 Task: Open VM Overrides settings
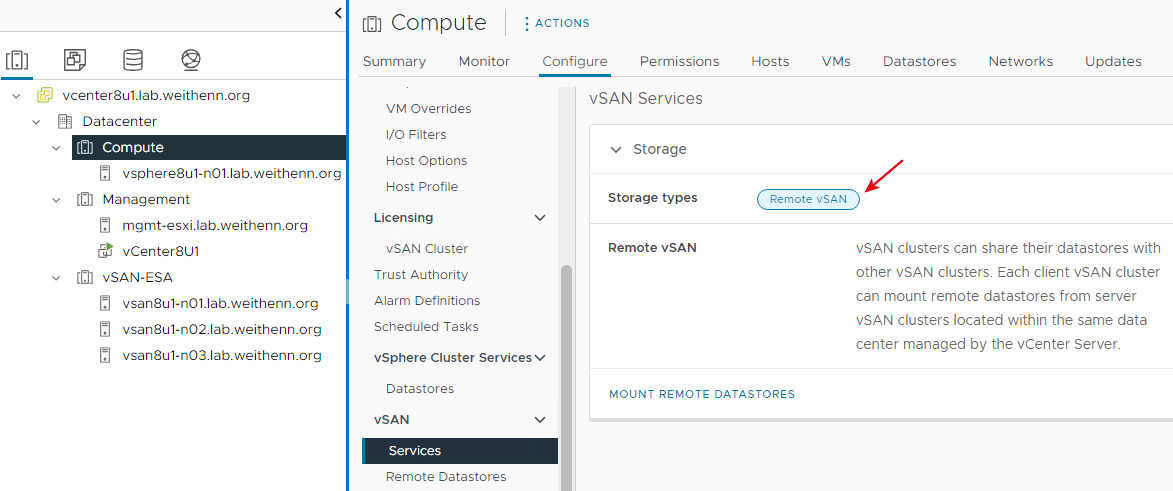429,109
